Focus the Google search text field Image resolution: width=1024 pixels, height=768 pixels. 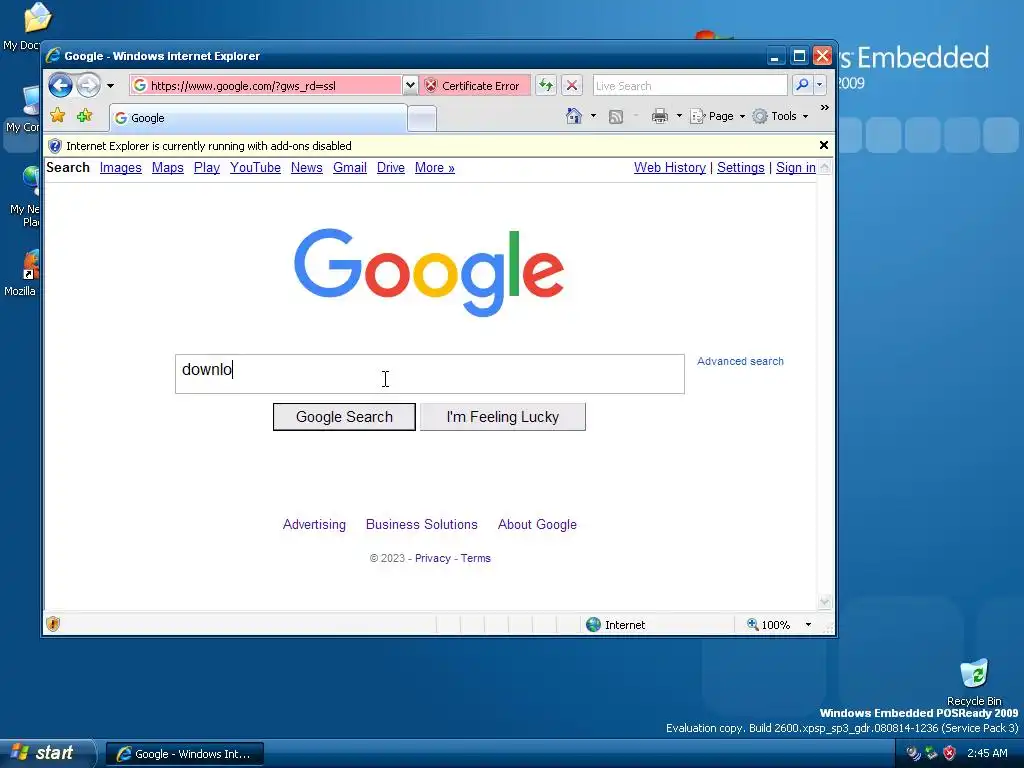430,374
